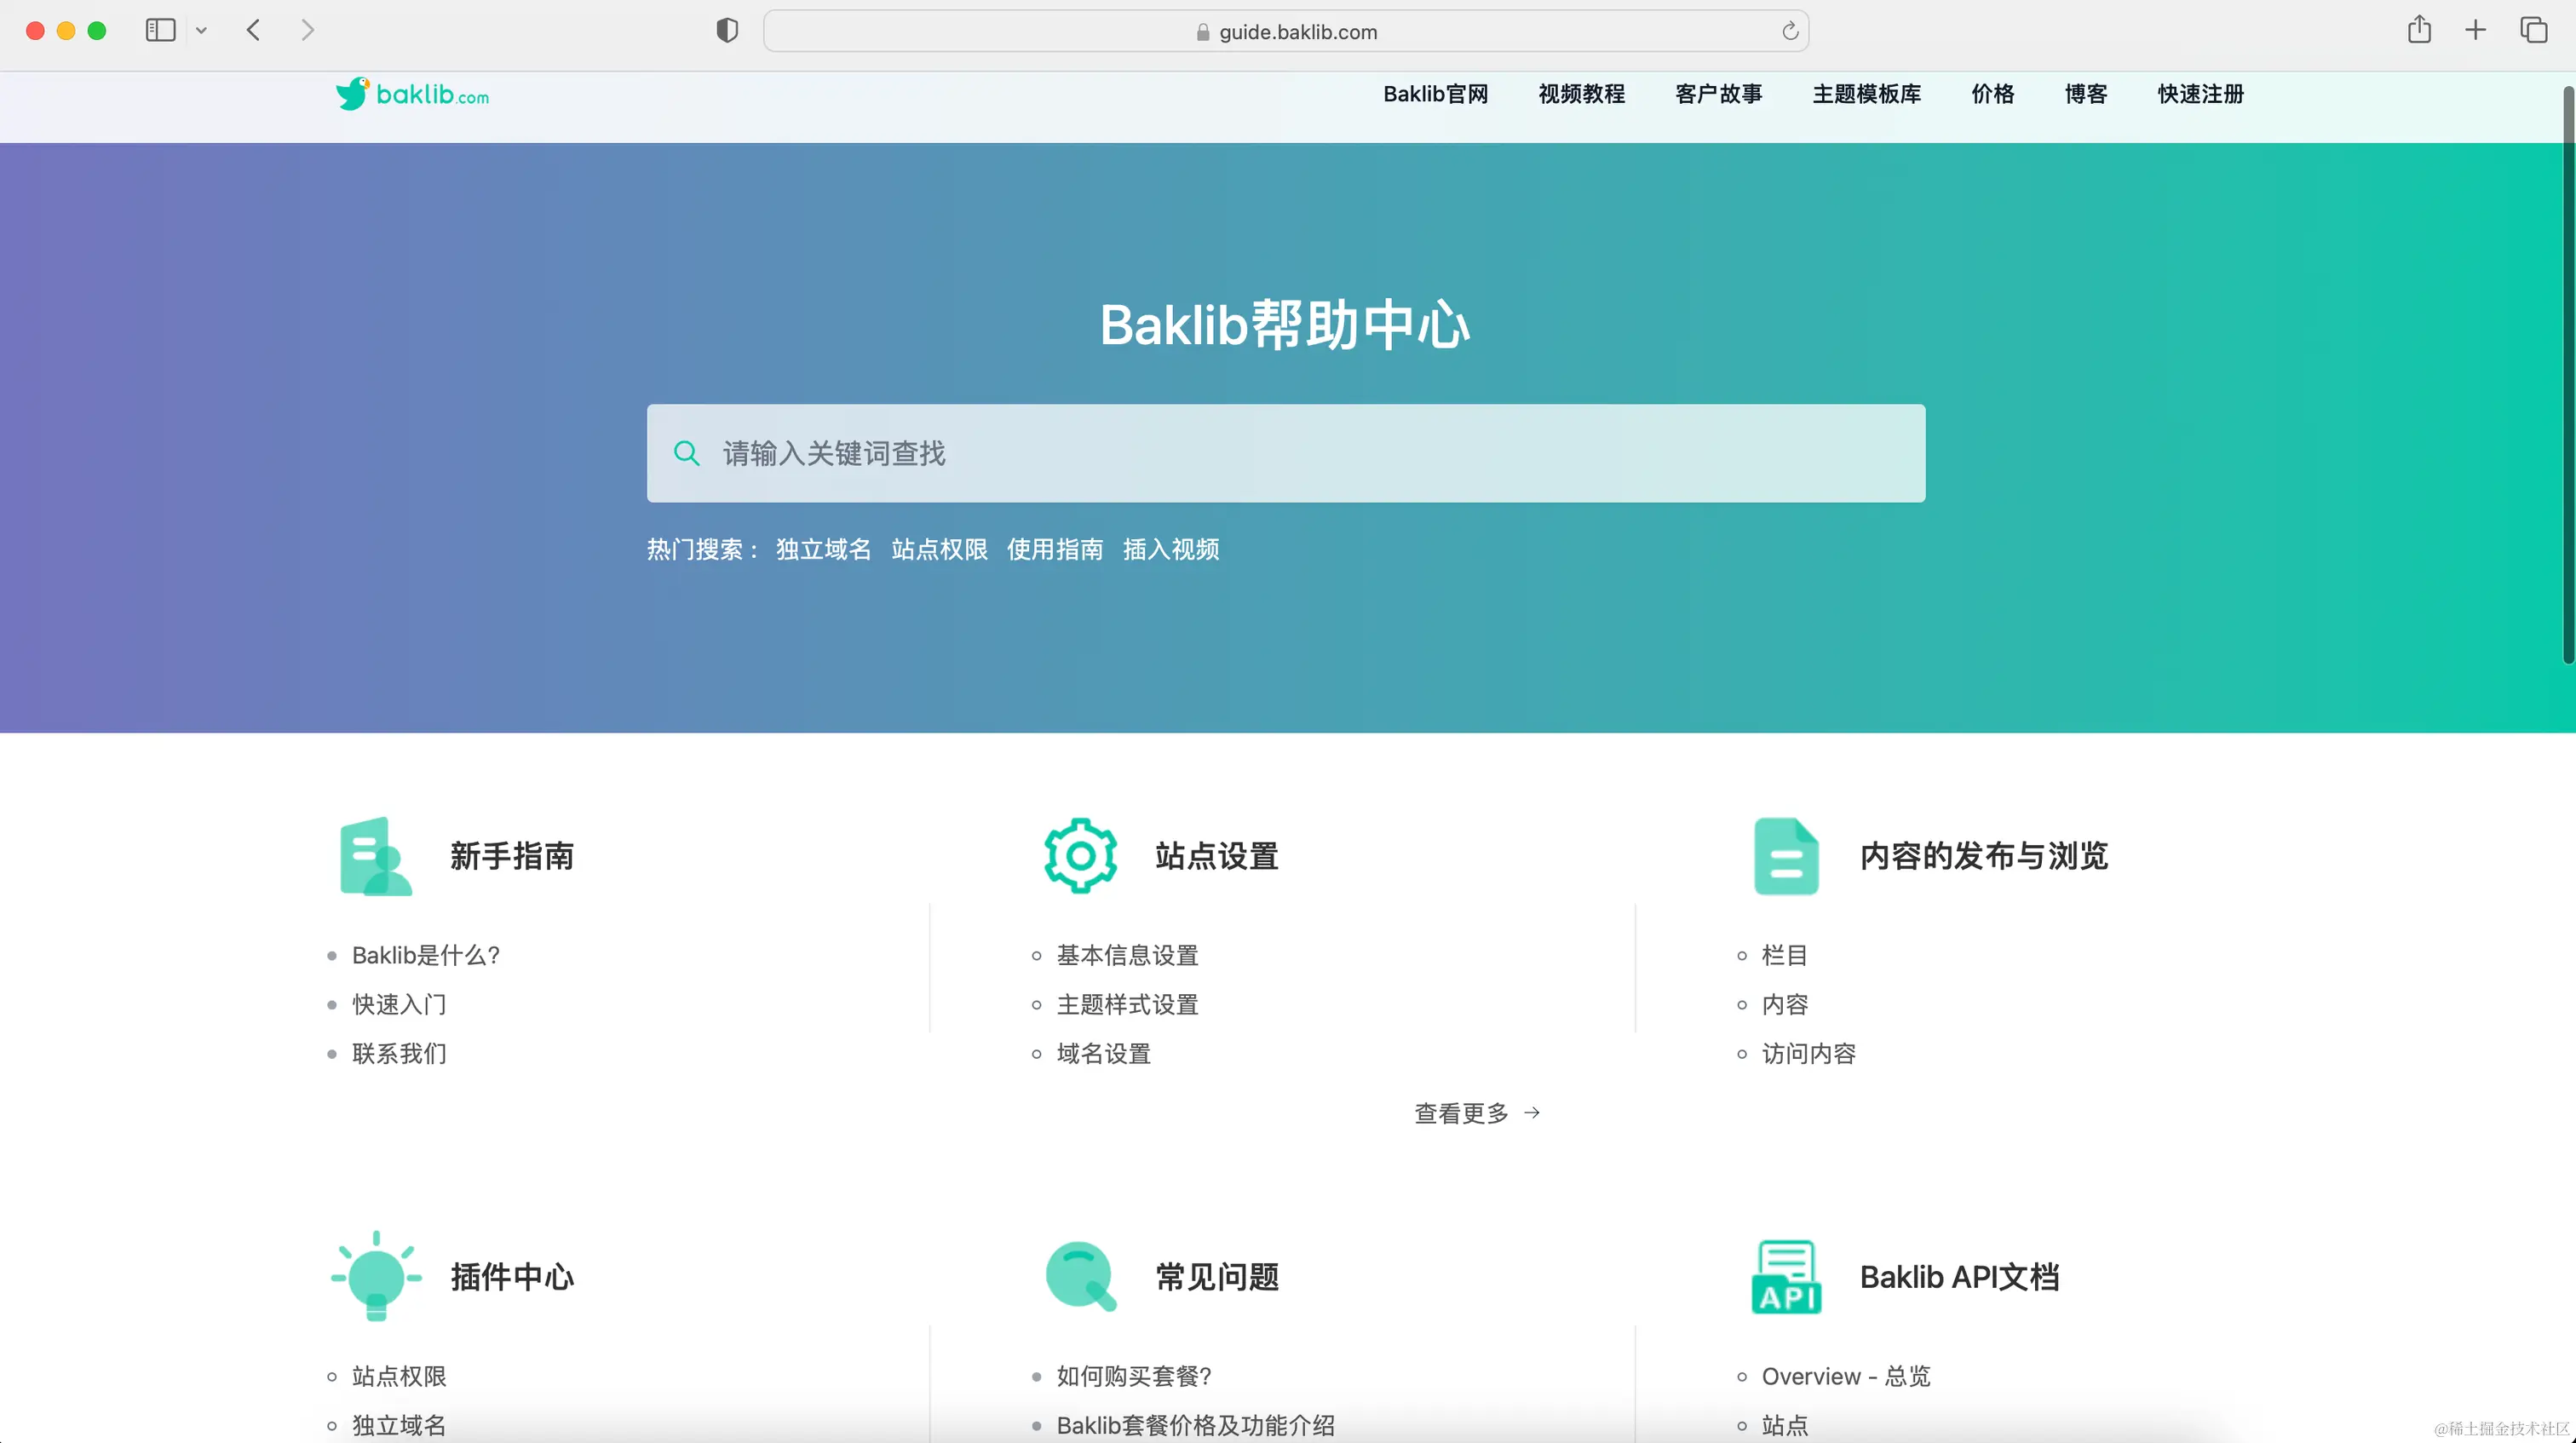Viewport: 2576px width, 1443px height.
Task: Click the 独立域名 hot search link
Action: pyautogui.click(x=823, y=549)
